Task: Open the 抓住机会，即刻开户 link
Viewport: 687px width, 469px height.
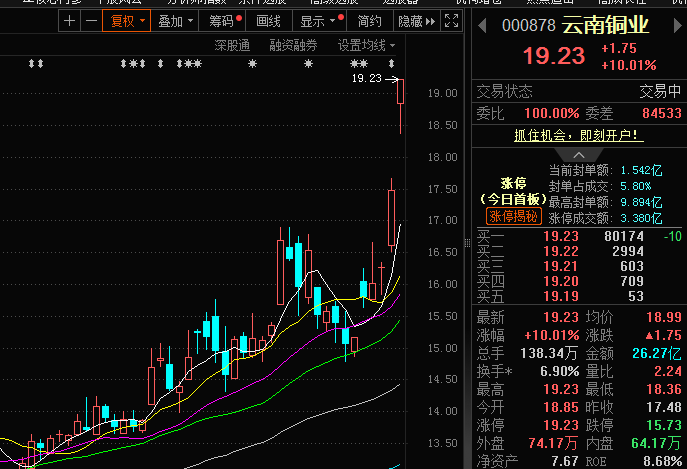Action: 578,134
